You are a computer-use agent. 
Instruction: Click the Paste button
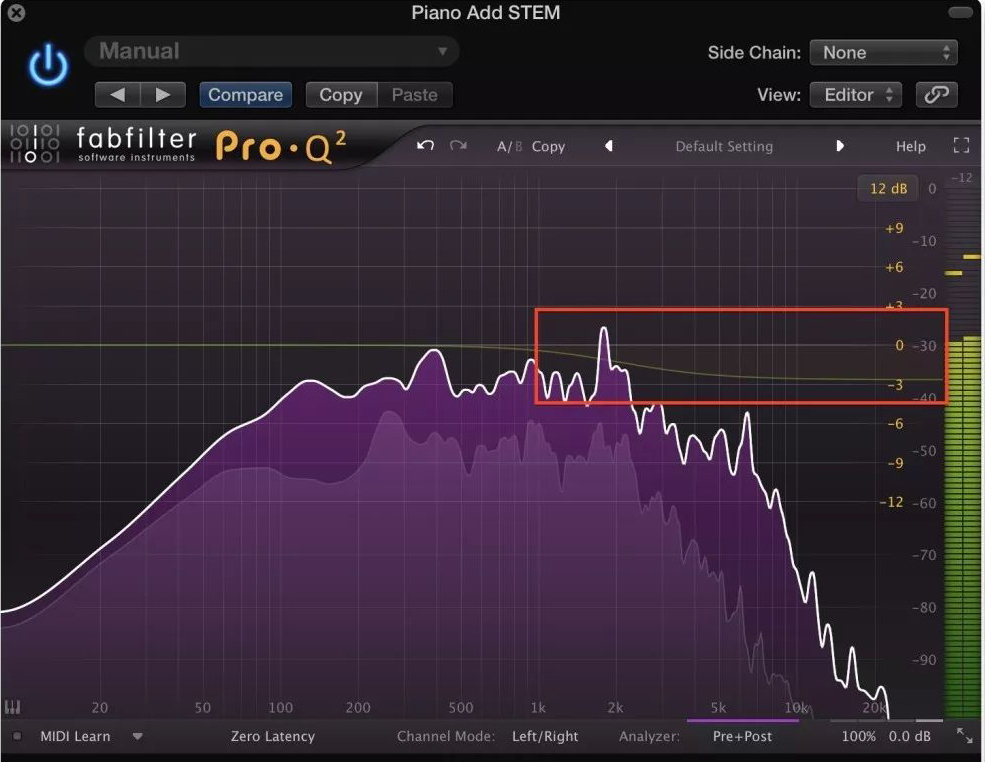point(415,95)
